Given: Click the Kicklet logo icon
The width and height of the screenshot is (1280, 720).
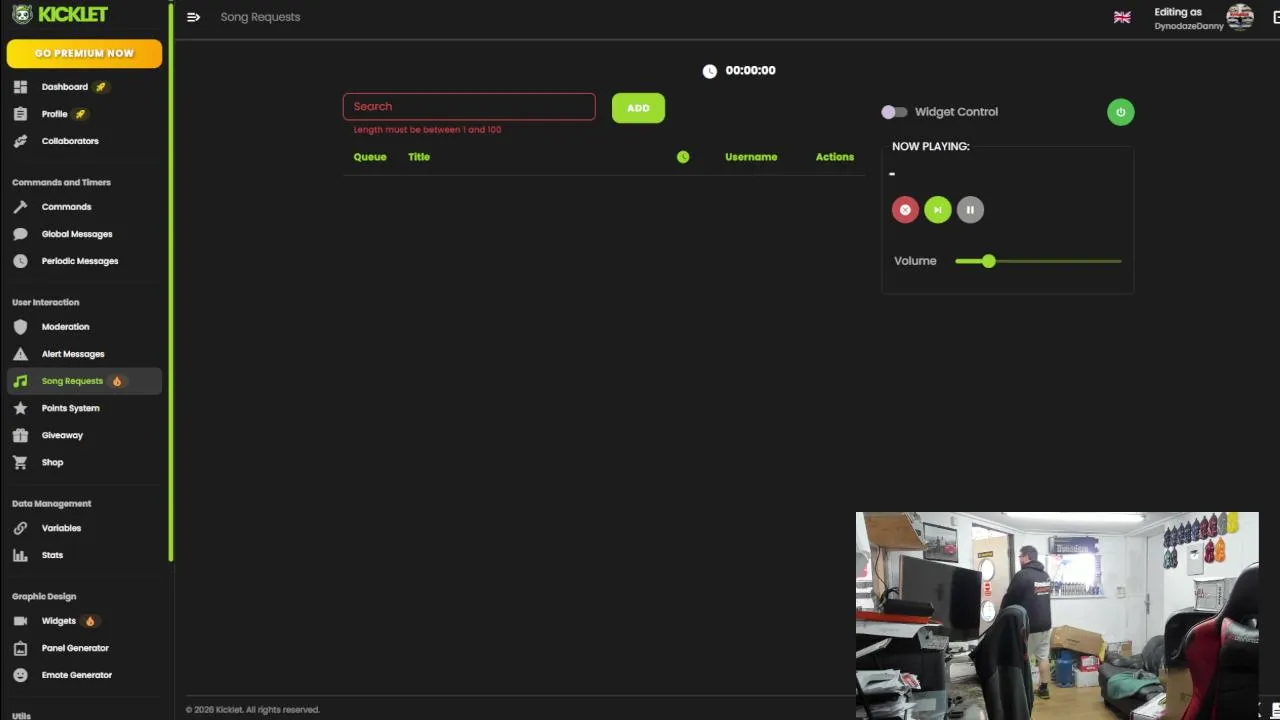Looking at the screenshot, I should [22, 14].
